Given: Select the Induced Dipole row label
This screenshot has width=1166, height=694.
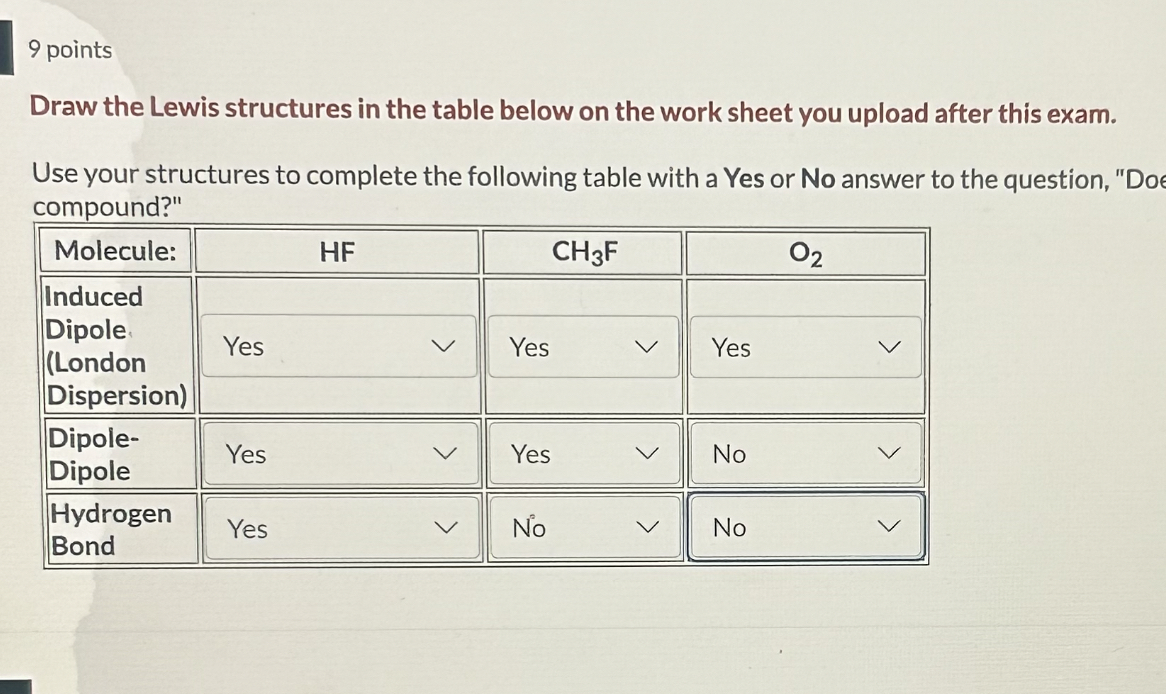Looking at the screenshot, I should [117, 346].
